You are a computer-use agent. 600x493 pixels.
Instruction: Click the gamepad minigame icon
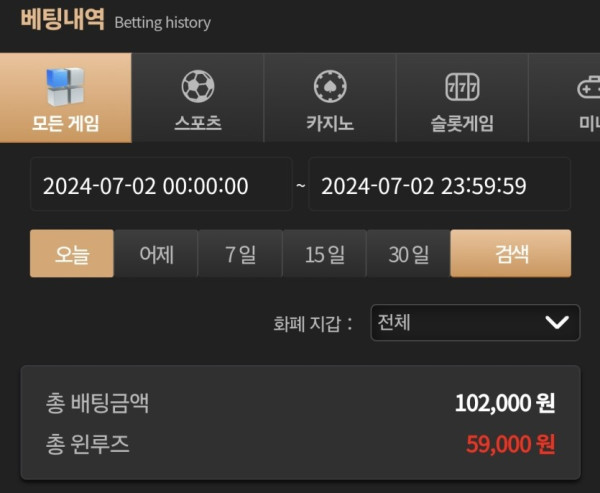click(589, 87)
